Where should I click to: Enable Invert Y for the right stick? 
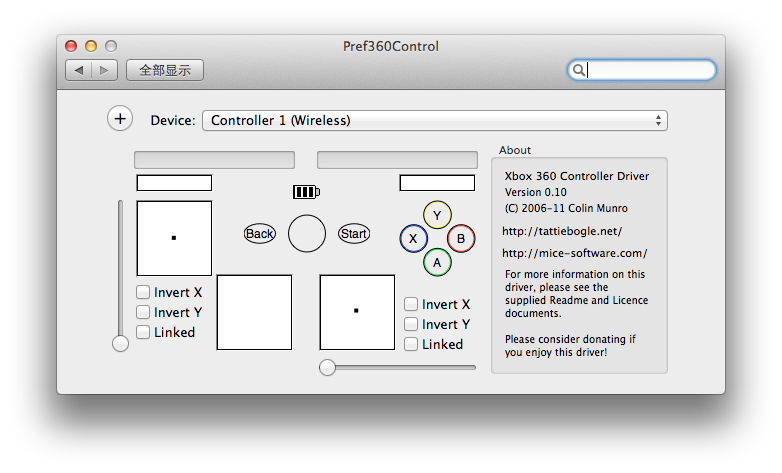411,324
